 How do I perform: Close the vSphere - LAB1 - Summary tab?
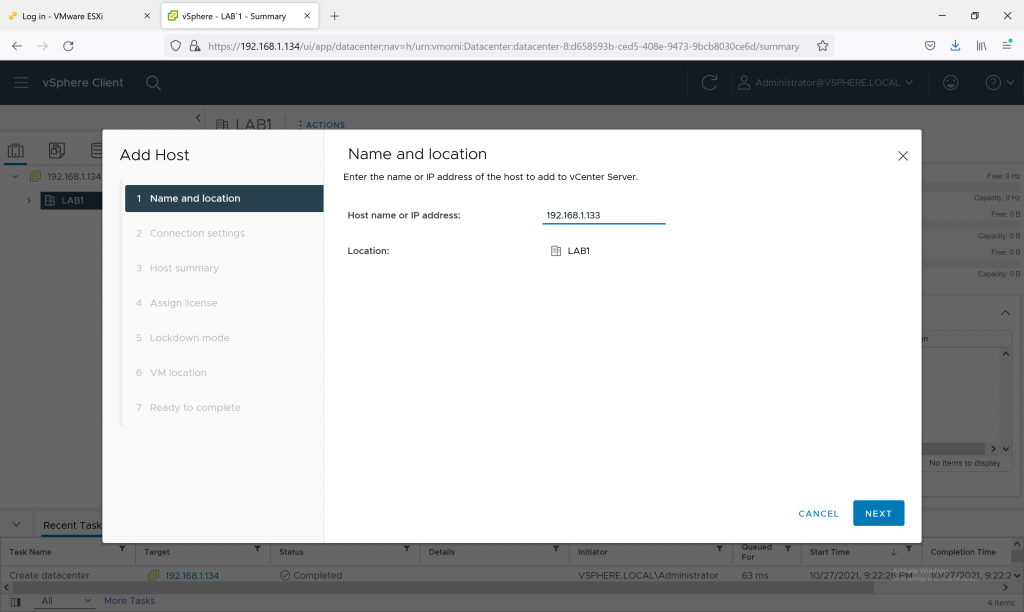307,16
